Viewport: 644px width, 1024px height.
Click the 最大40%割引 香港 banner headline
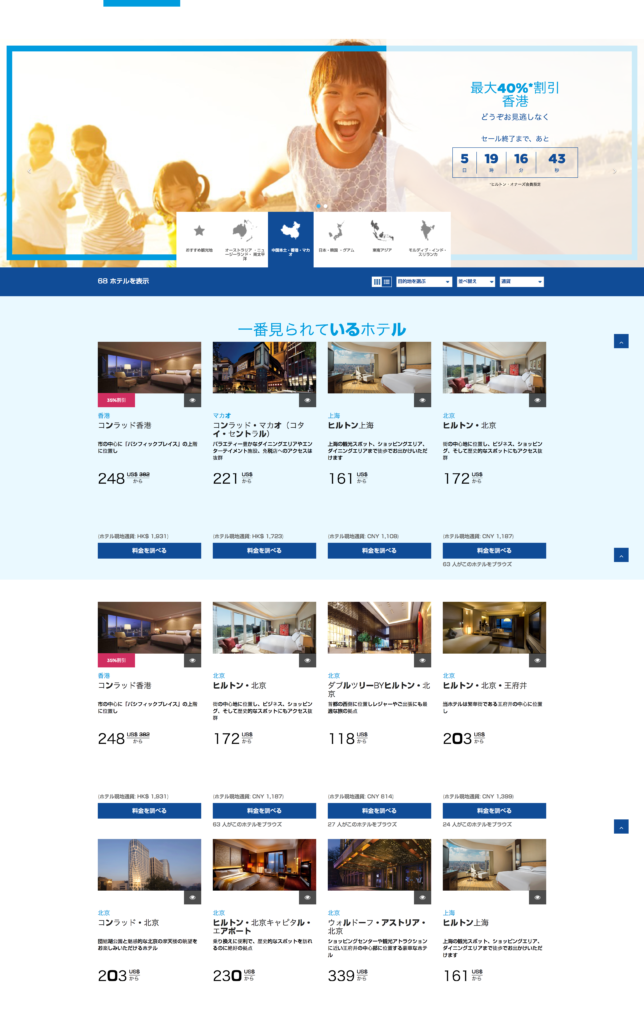(x=515, y=94)
